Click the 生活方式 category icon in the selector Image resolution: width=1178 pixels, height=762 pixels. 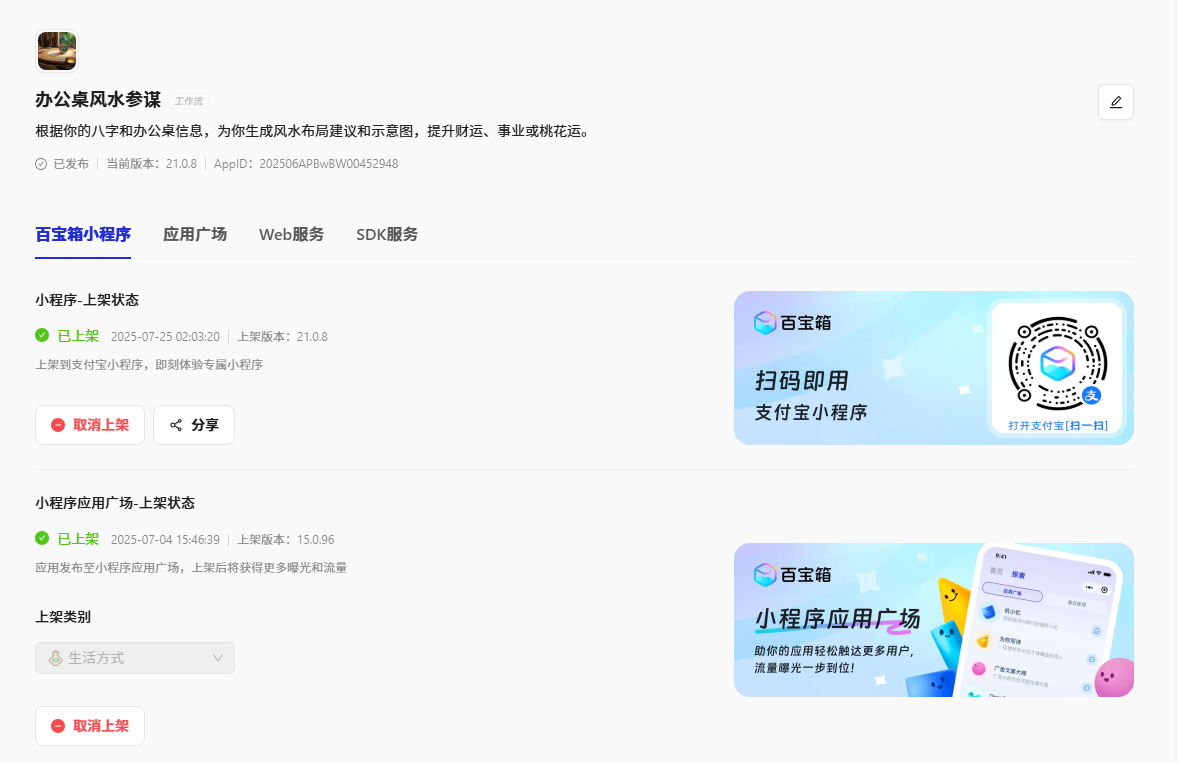point(57,657)
